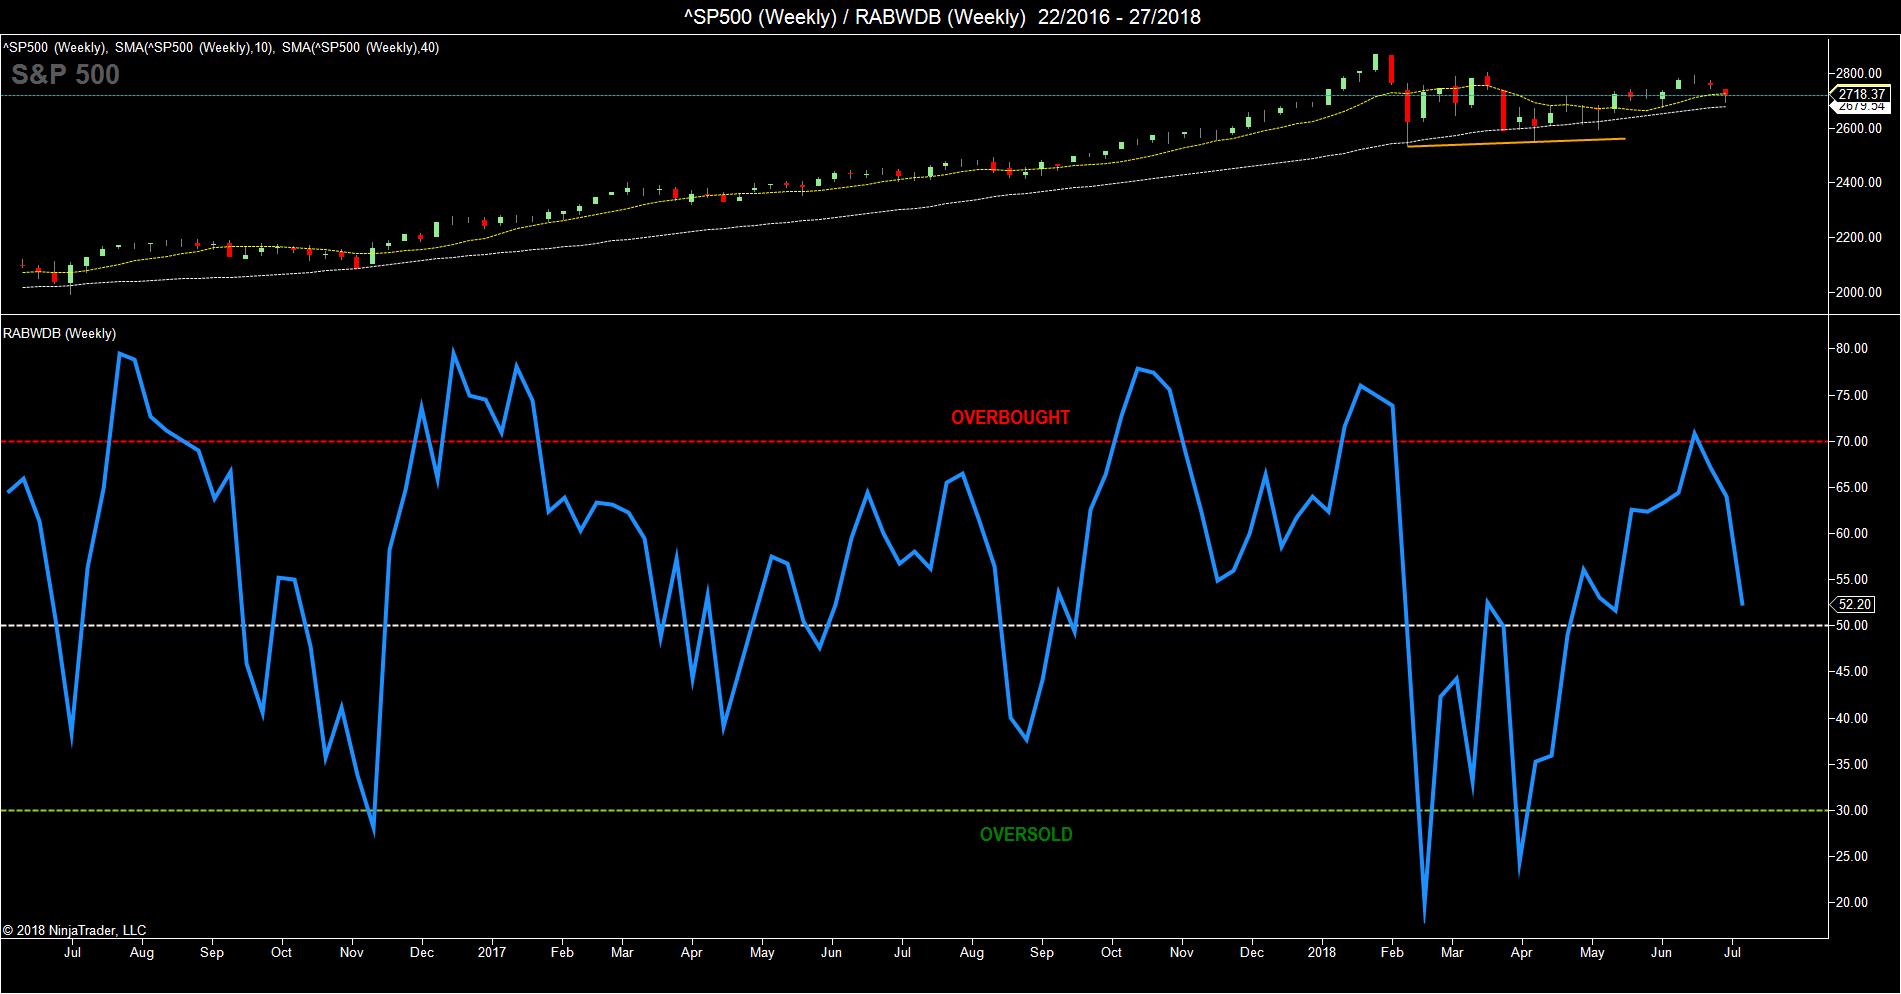The image size is (1901, 994).
Task: Click the 2200.00 price axis label
Action: point(1859,238)
